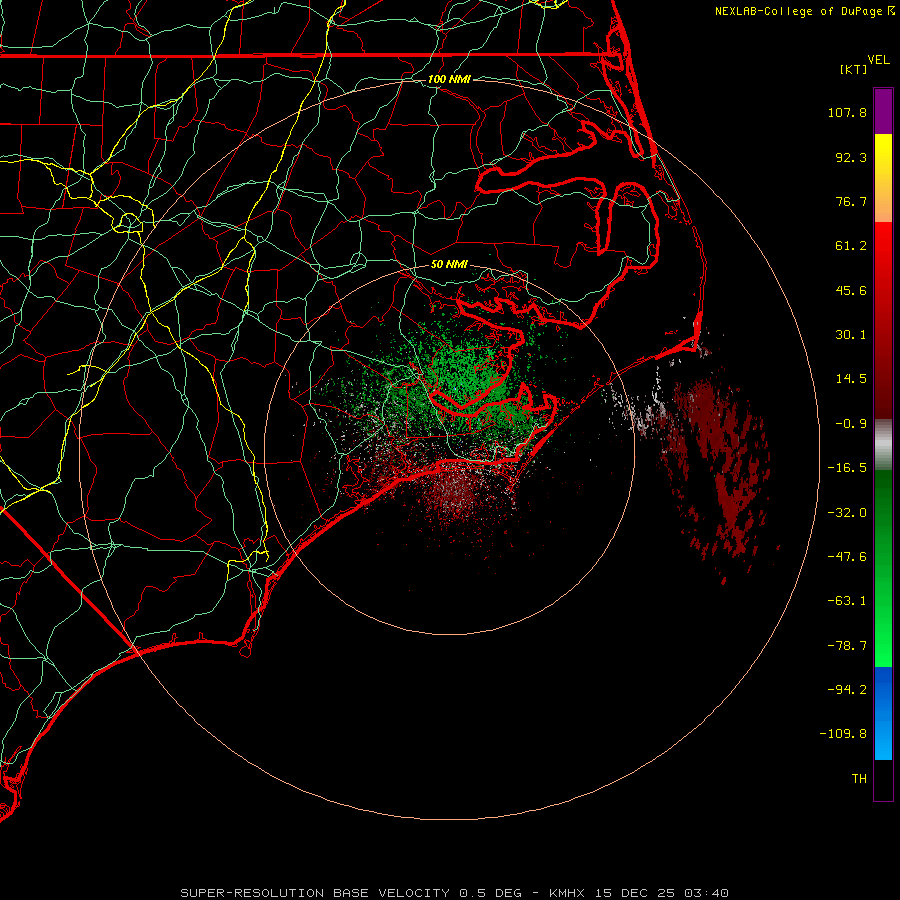This screenshot has width=900, height=900.
Task: Select the 92.3 scale value
Action: [851, 157]
